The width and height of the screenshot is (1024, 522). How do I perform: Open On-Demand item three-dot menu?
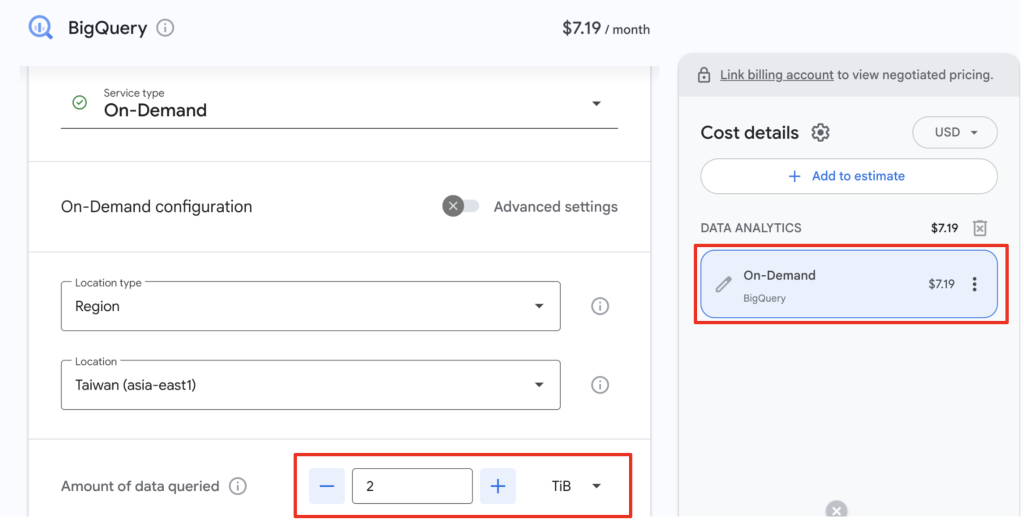[x=974, y=284]
